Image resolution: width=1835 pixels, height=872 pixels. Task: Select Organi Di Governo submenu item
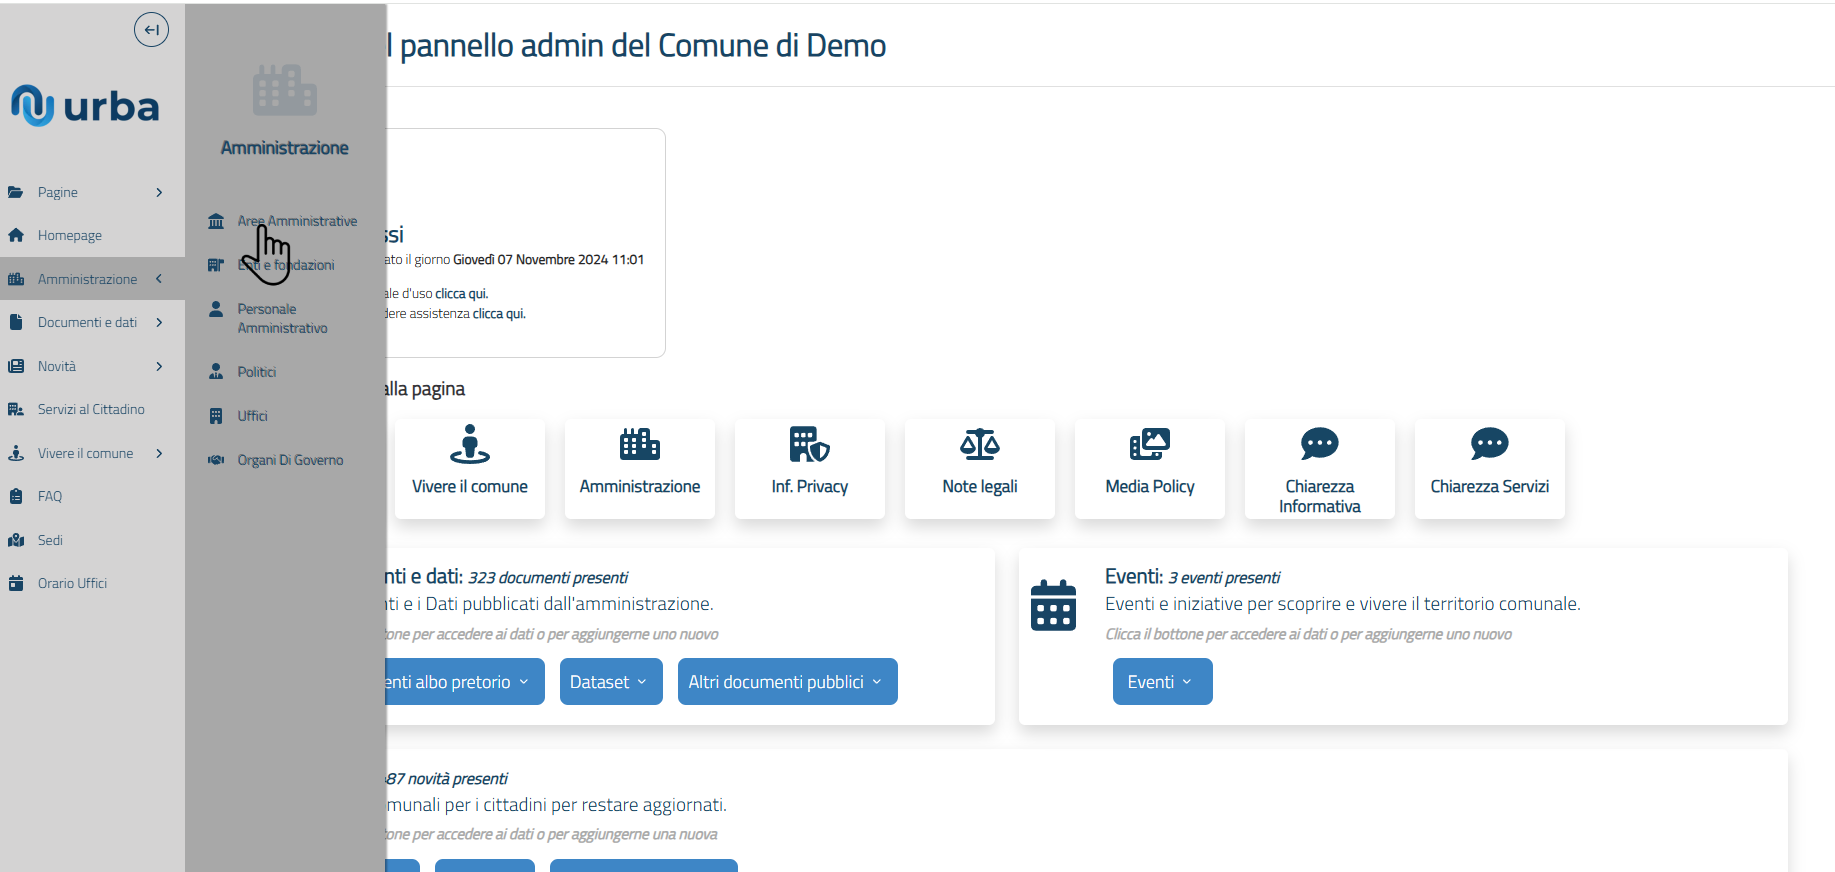click(290, 460)
